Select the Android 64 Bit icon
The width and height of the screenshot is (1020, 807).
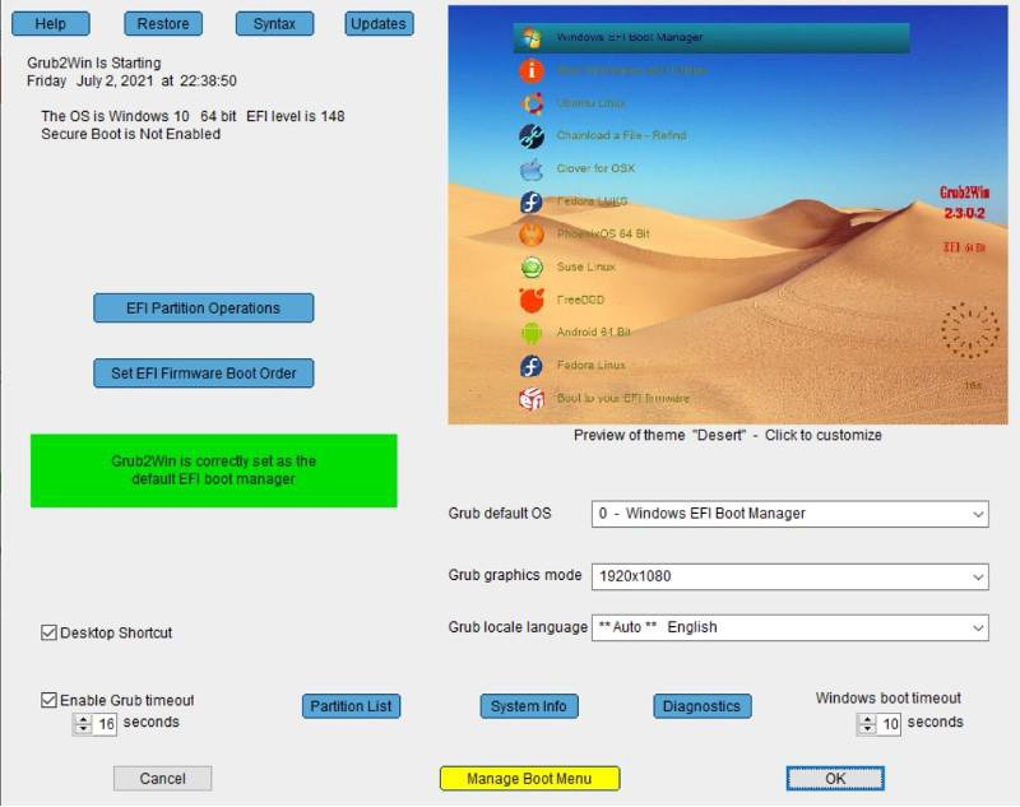point(530,332)
